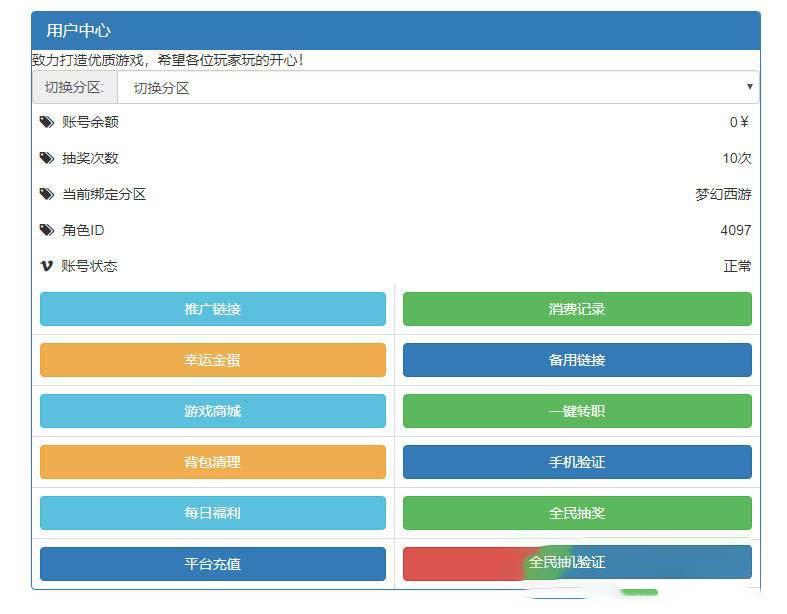This screenshot has width=787, height=614.
Task: Click the green 一键转职 button
Action: coord(577,411)
